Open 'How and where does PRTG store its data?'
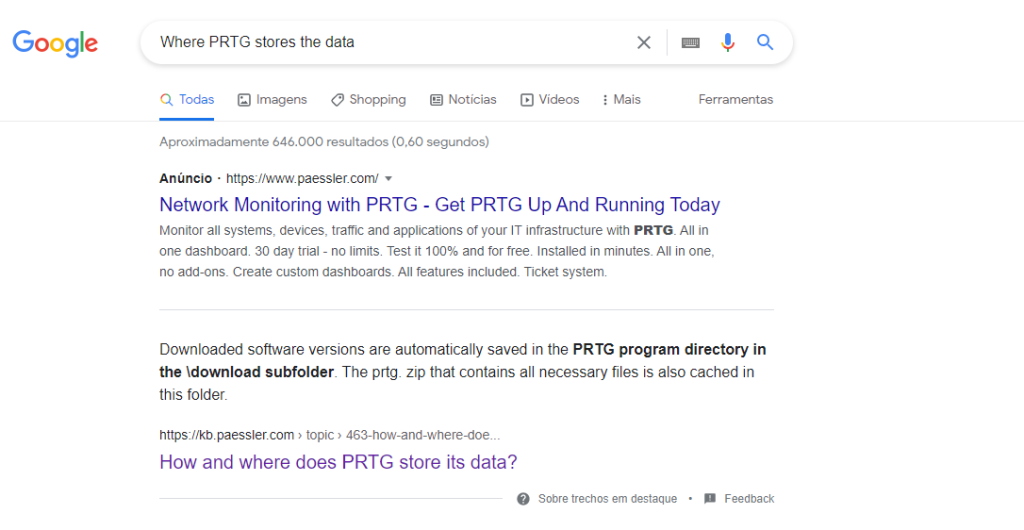The height and width of the screenshot is (530, 1024). [338, 462]
